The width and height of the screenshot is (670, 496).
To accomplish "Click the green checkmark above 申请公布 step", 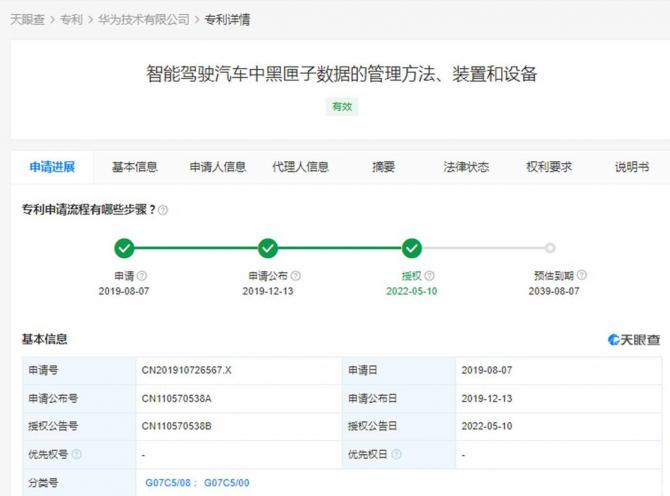I will (x=268, y=248).
